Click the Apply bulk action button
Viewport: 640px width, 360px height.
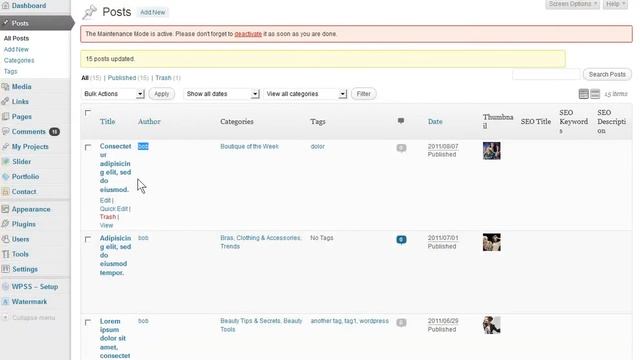pyautogui.click(x=162, y=94)
